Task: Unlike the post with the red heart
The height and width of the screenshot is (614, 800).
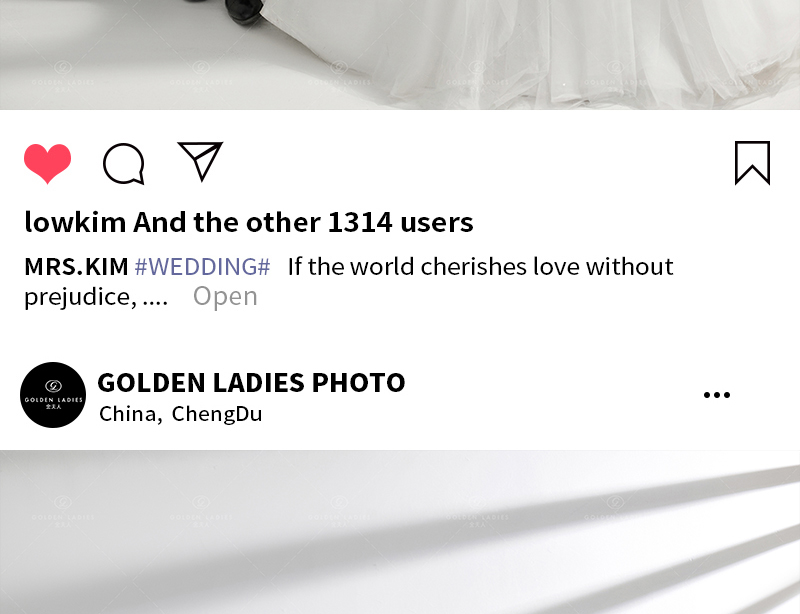Action: [x=47, y=163]
